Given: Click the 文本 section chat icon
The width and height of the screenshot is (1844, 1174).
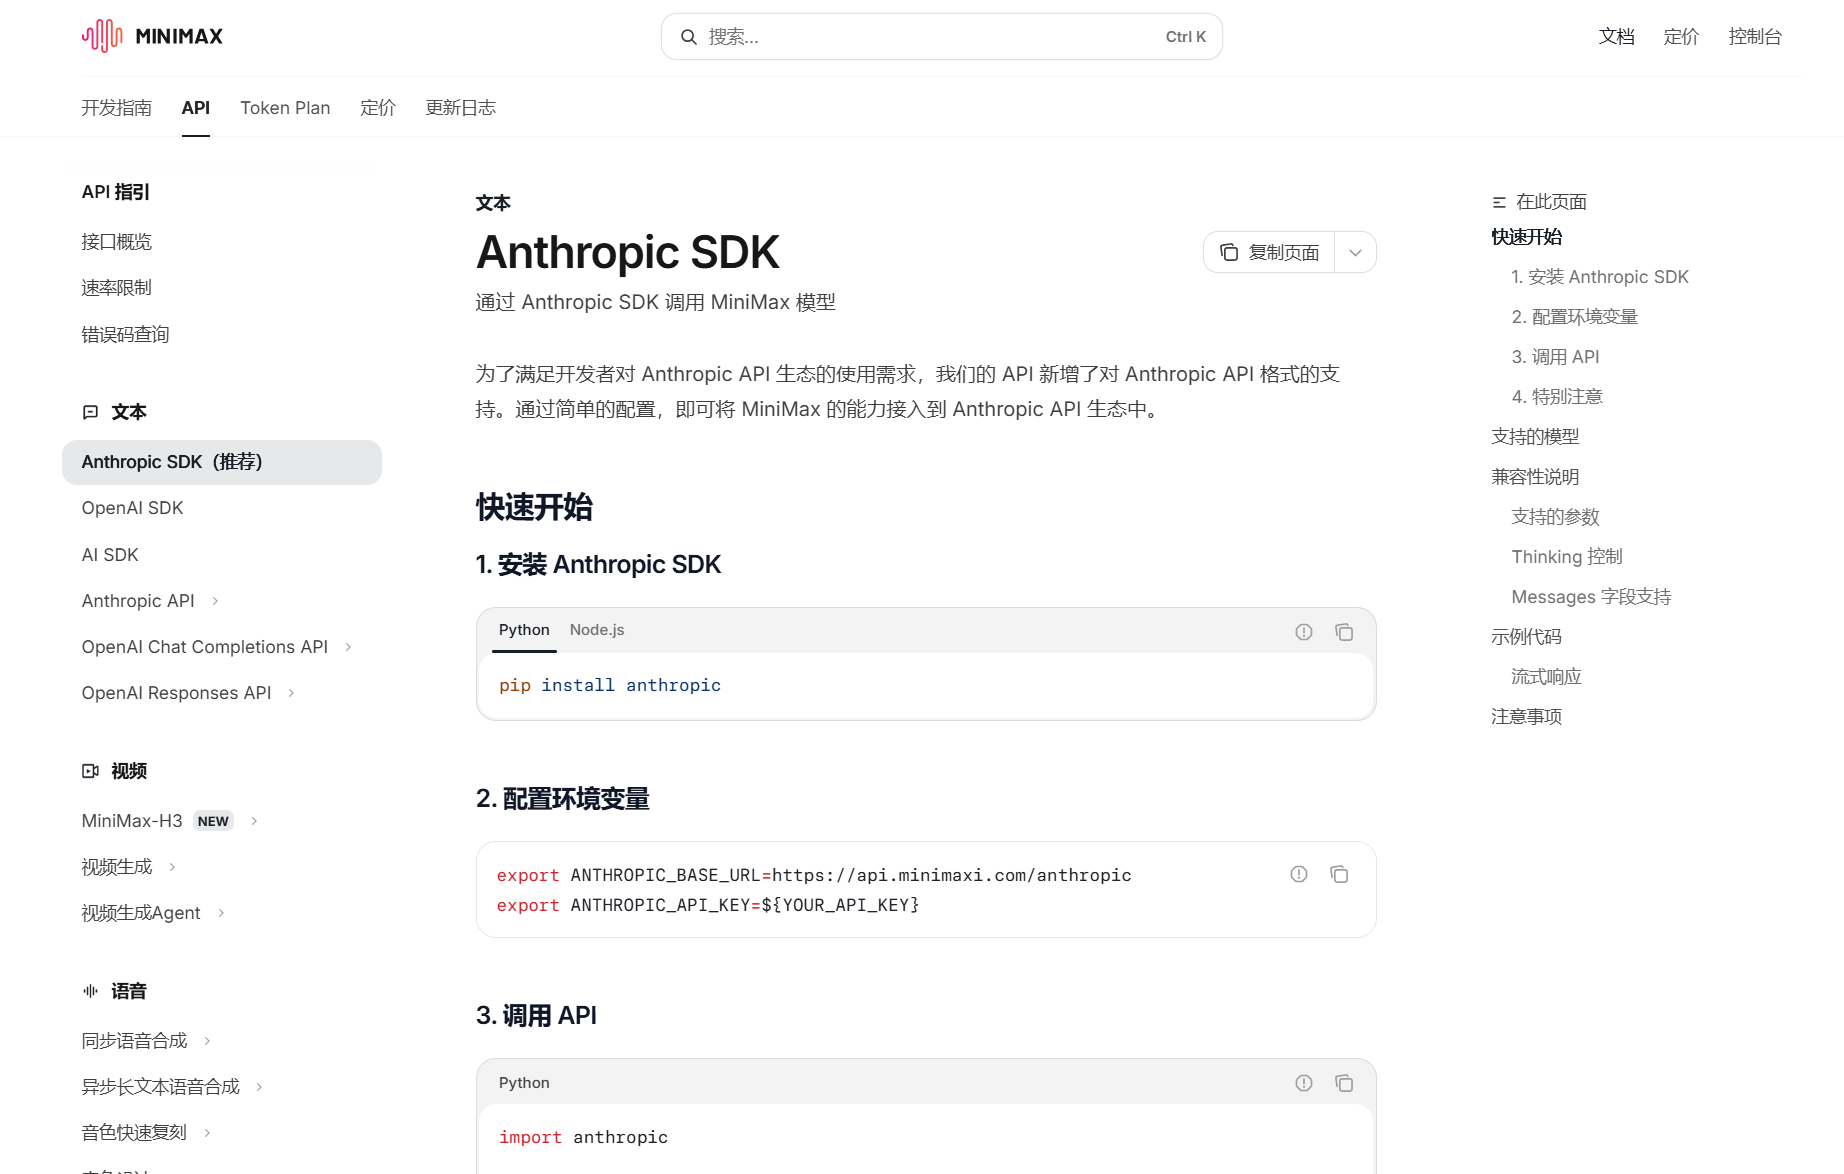Looking at the screenshot, I should 90,412.
